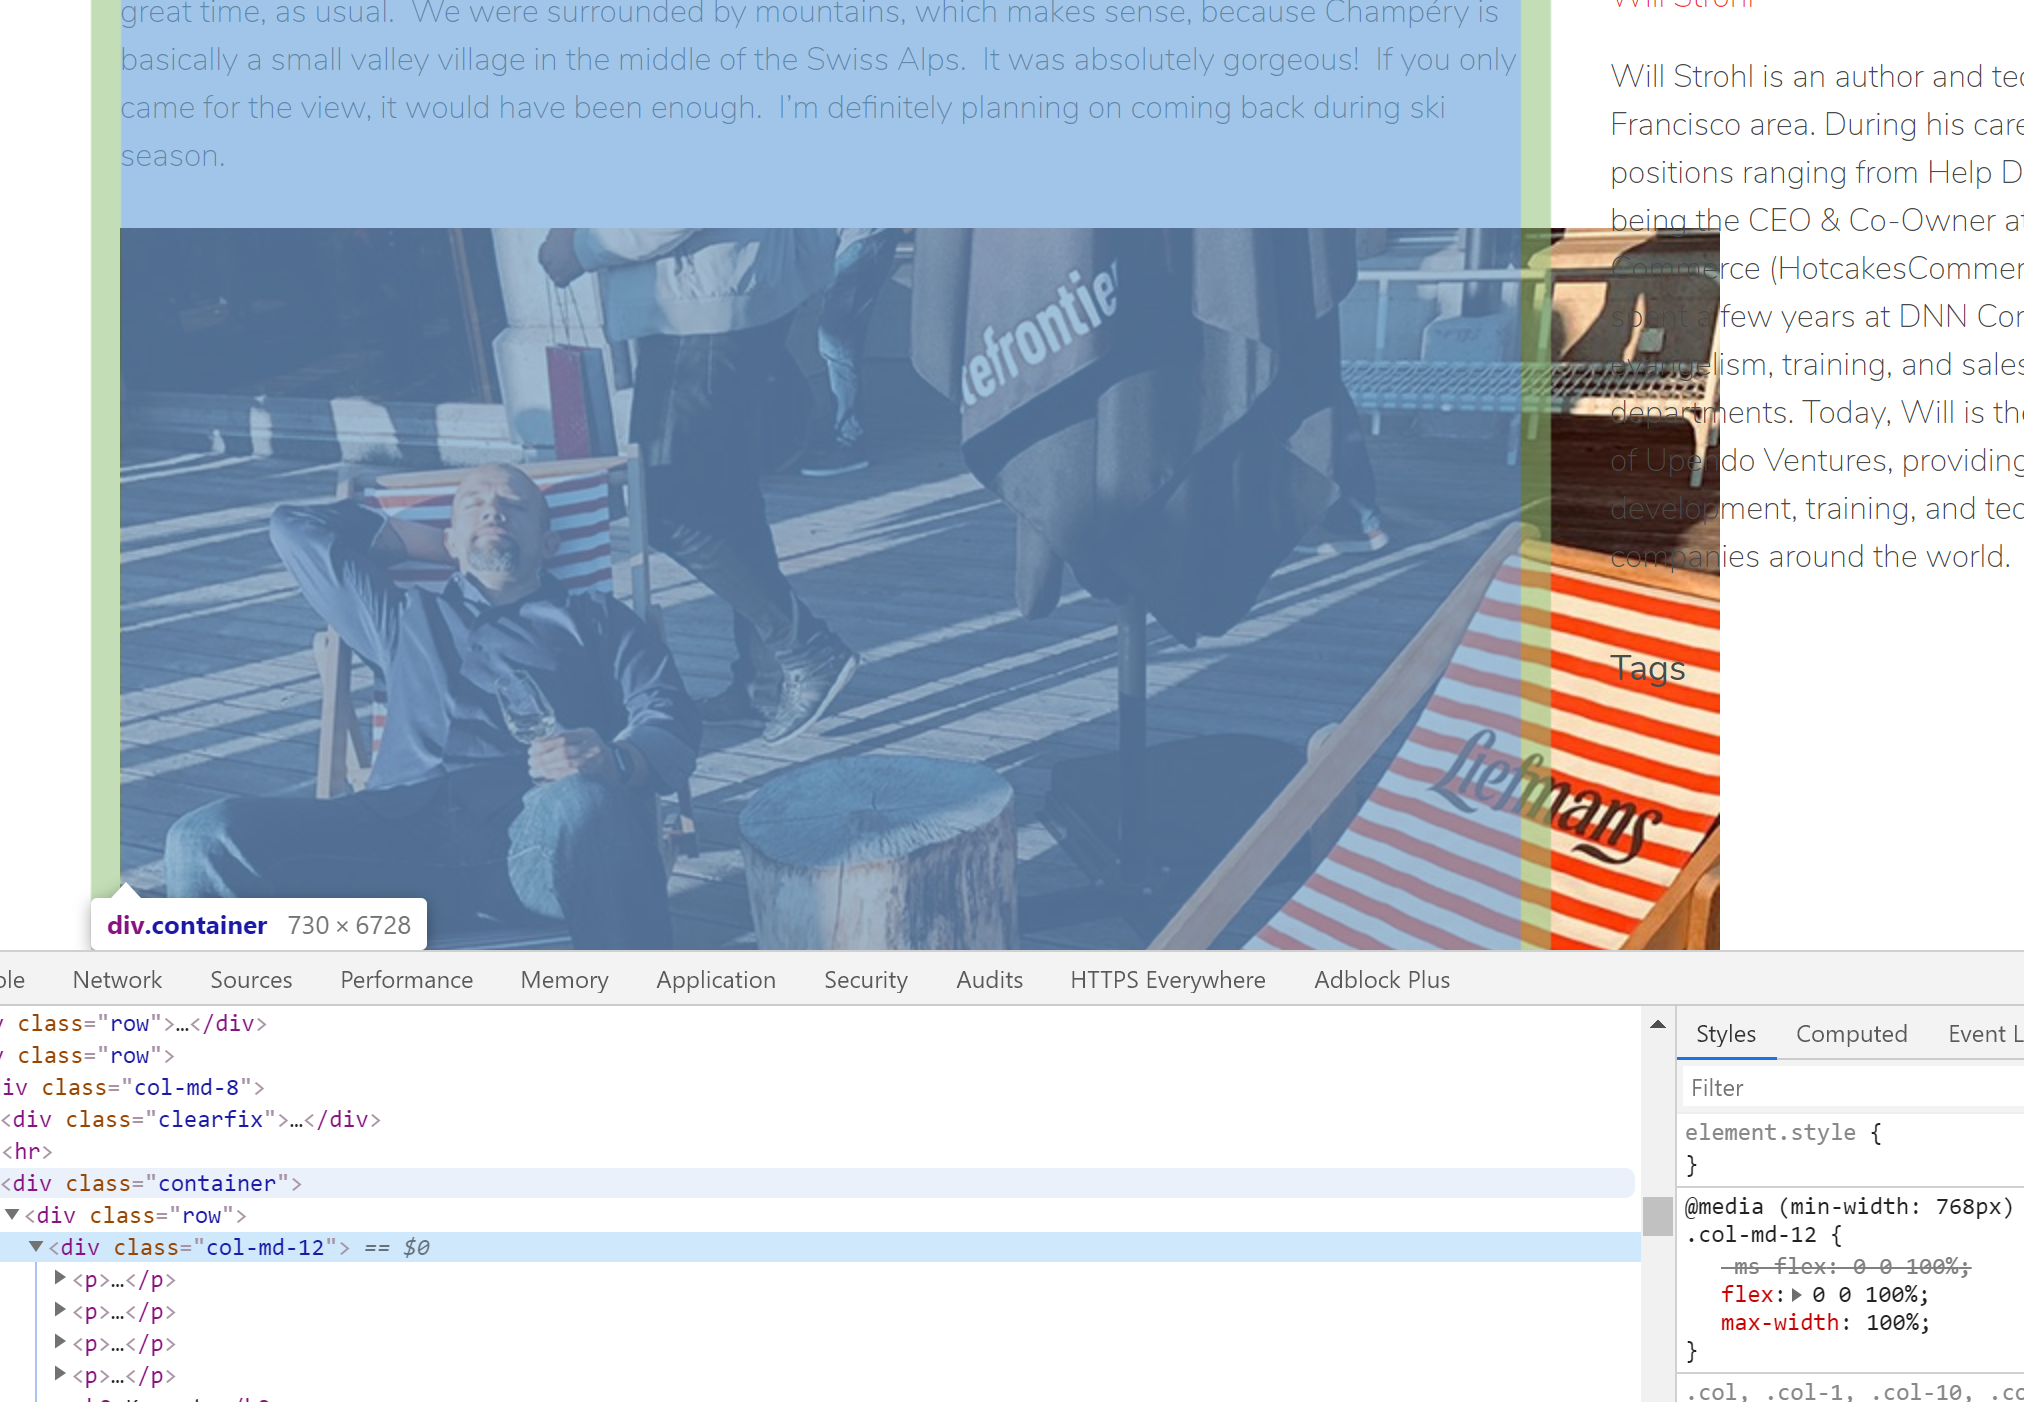
Task: Expand the flex shorthand property triangle
Action: [x=1797, y=1295]
